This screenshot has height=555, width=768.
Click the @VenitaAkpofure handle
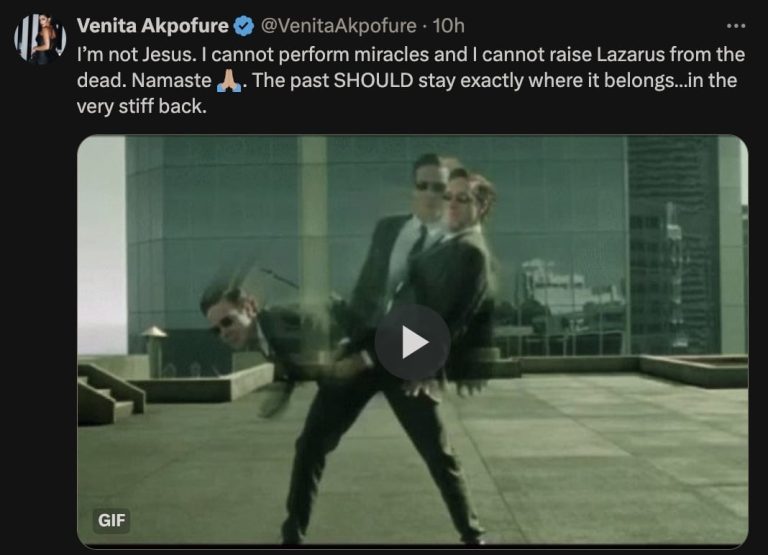[338, 26]
